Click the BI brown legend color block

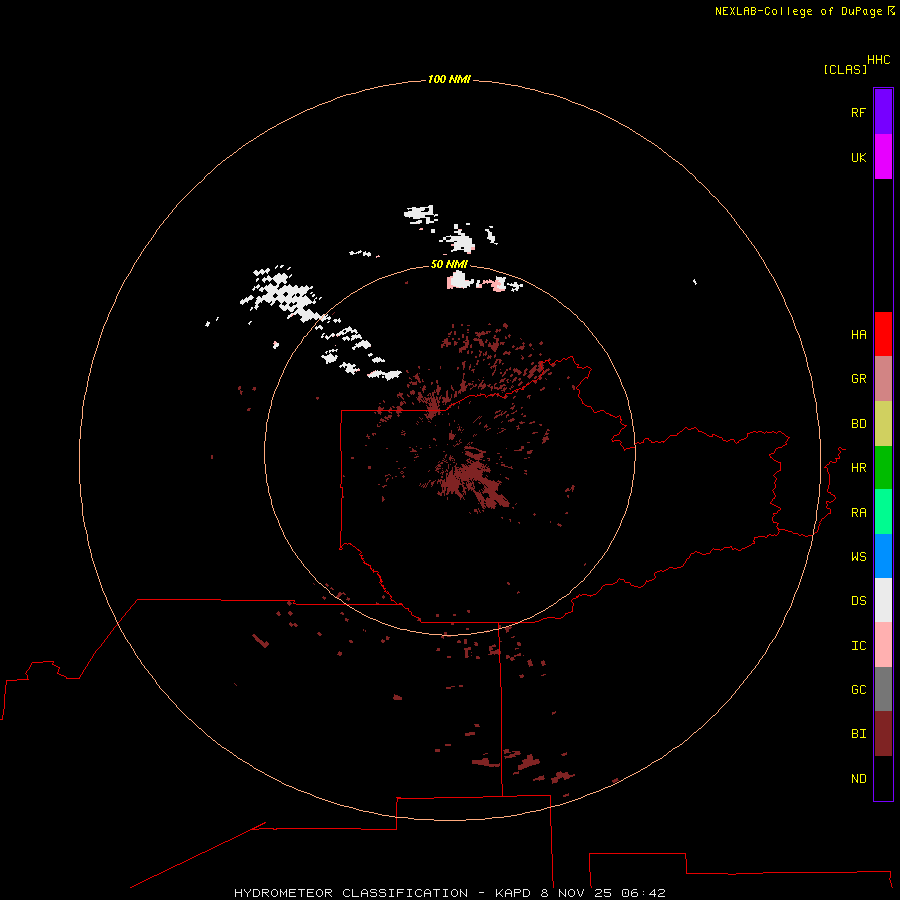[883, 734]
